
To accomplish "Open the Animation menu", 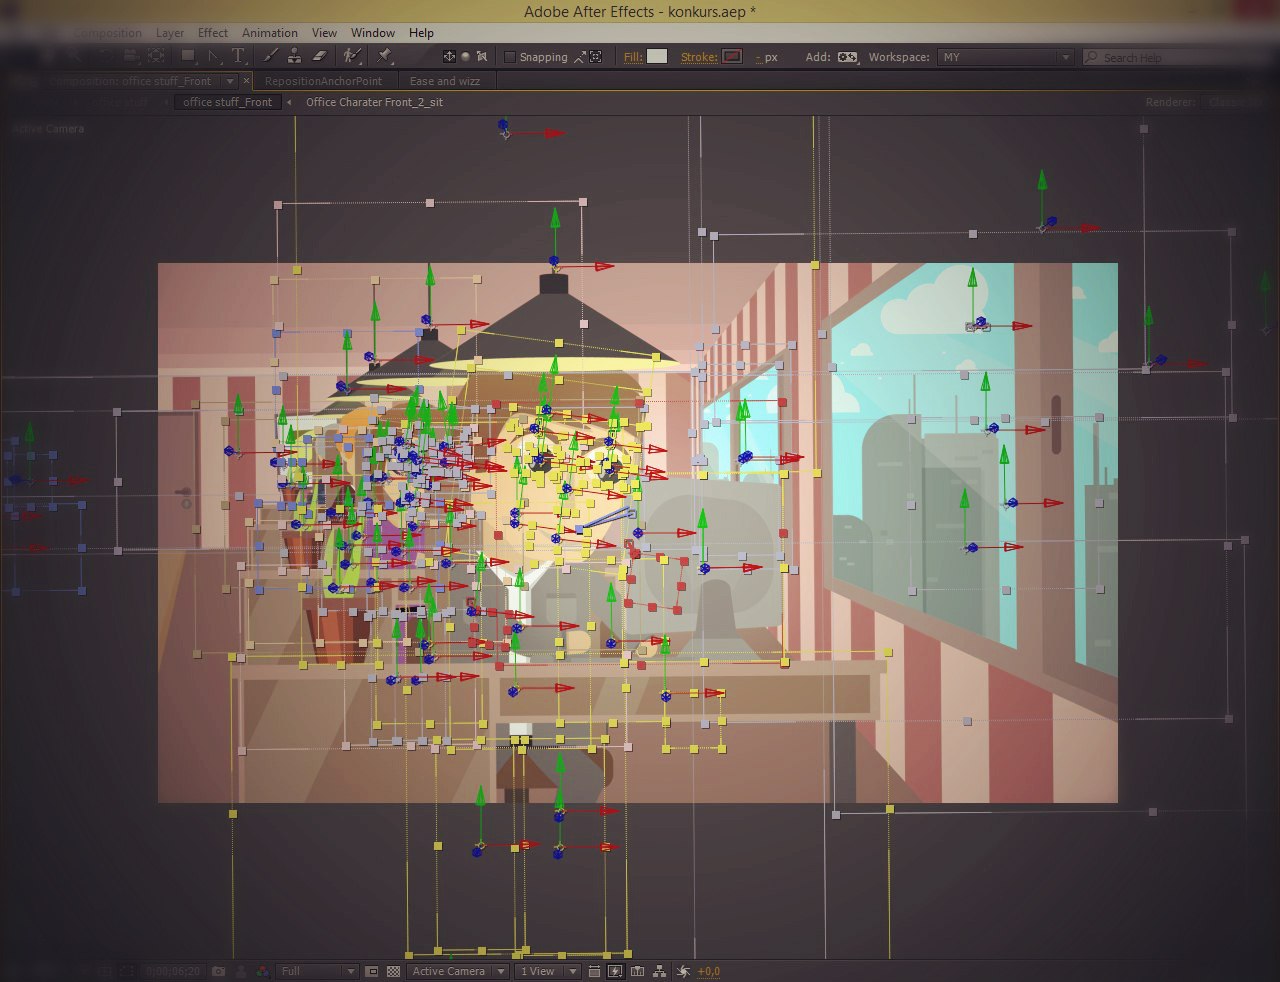I will click(270, 33).
